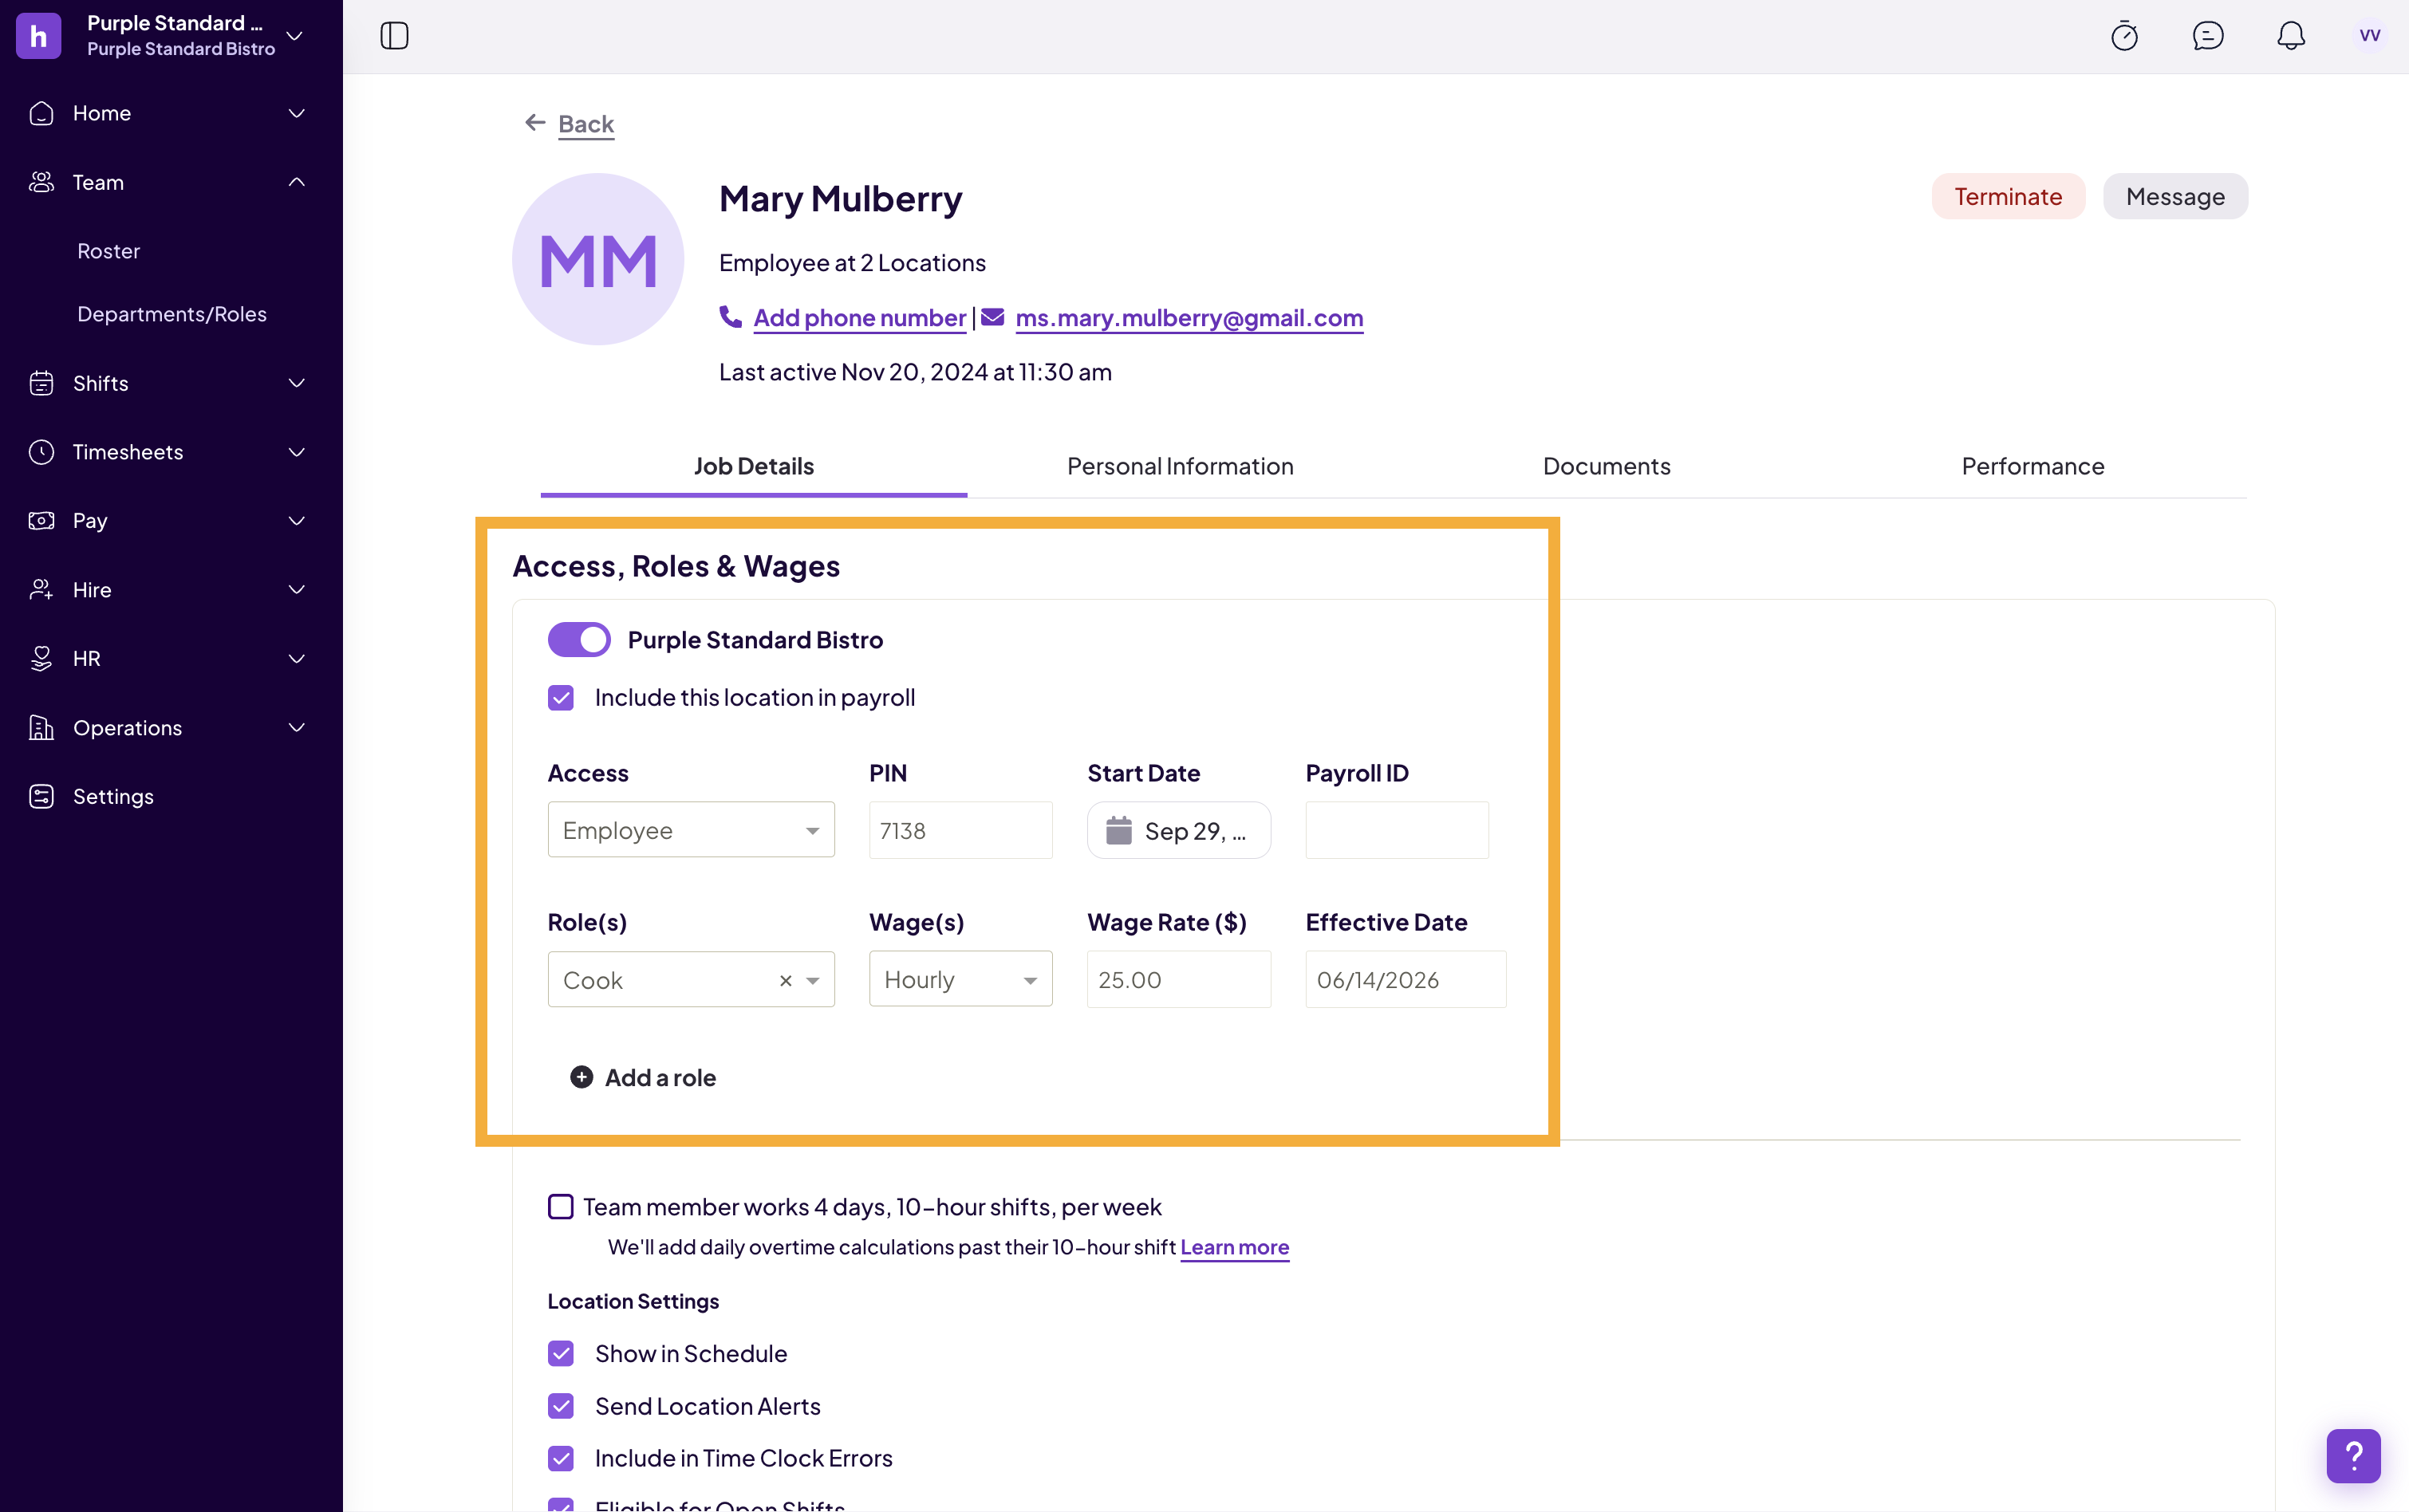Switch to the Personal Information tab

(1180, 466)
